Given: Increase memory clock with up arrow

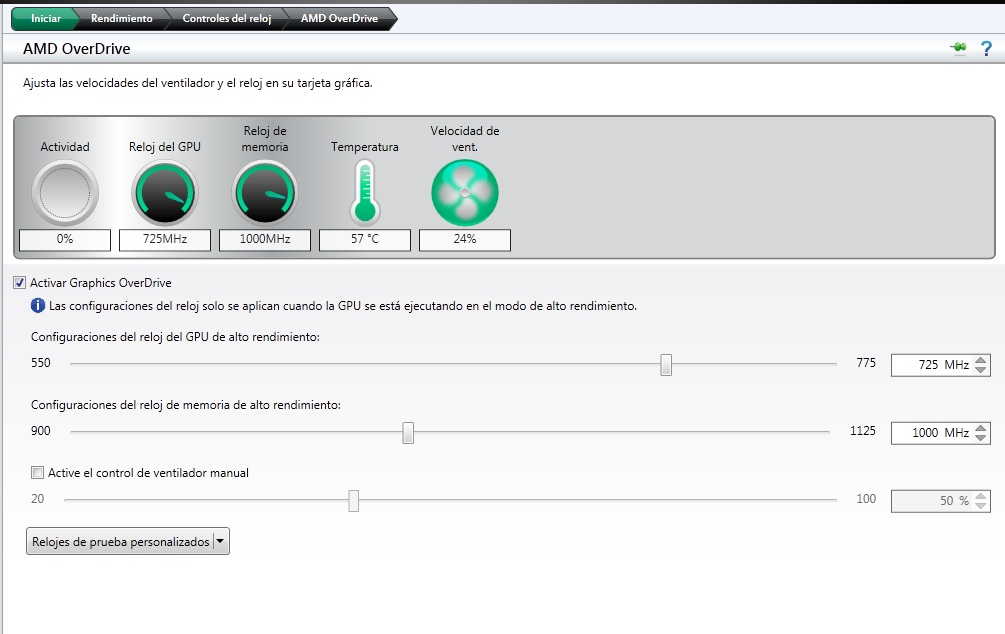Looking at the screenshot, I should click(x=981, y=428).
